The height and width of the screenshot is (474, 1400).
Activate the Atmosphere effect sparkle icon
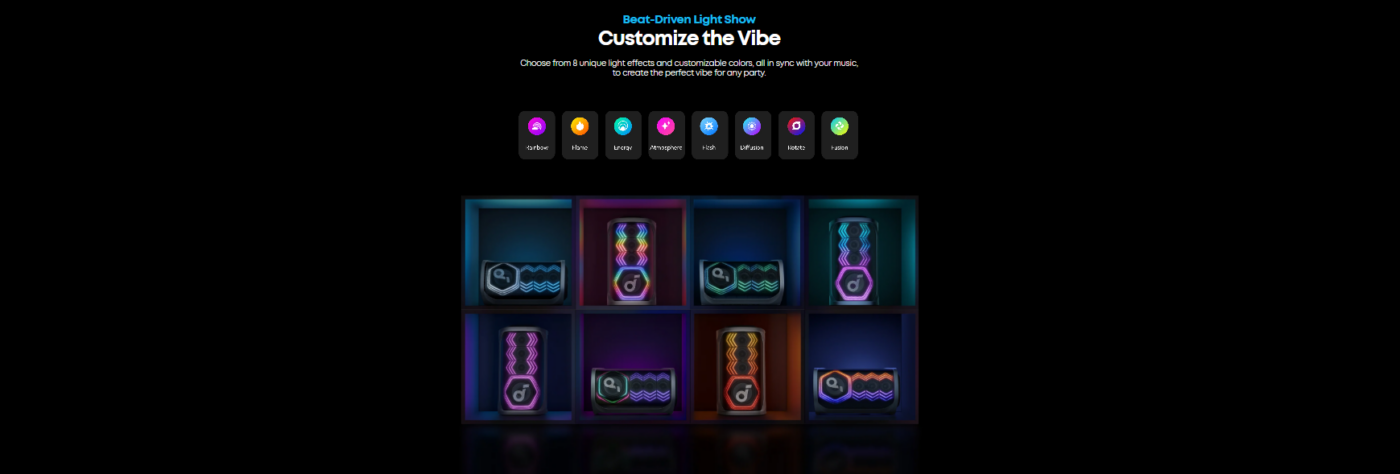tap(666, 126)
